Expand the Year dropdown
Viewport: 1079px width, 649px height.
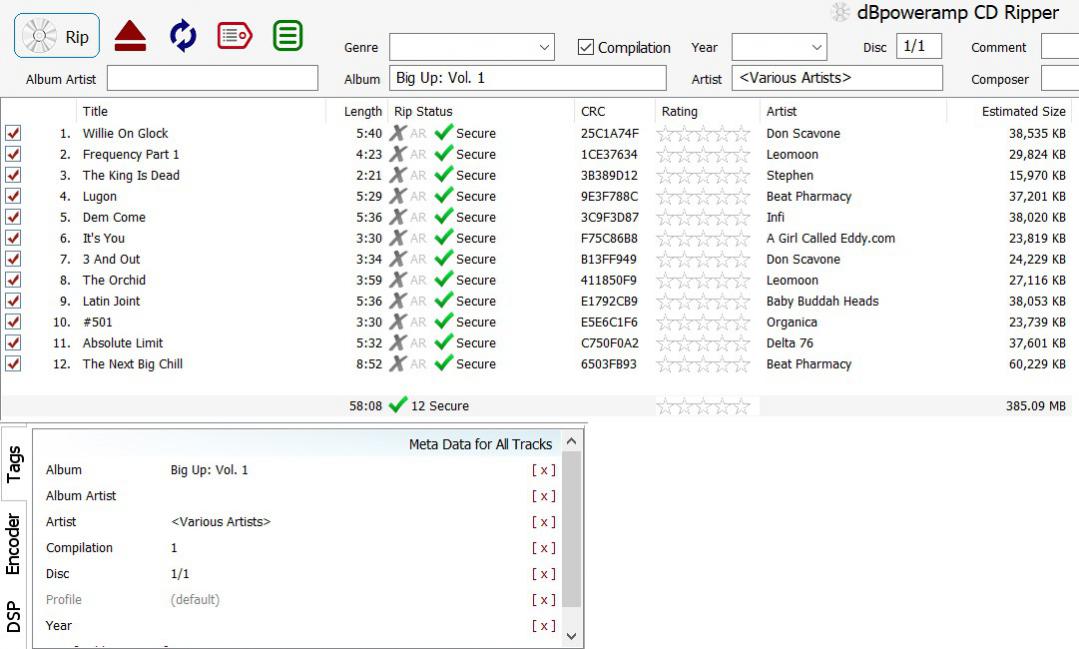coord(817,47)
